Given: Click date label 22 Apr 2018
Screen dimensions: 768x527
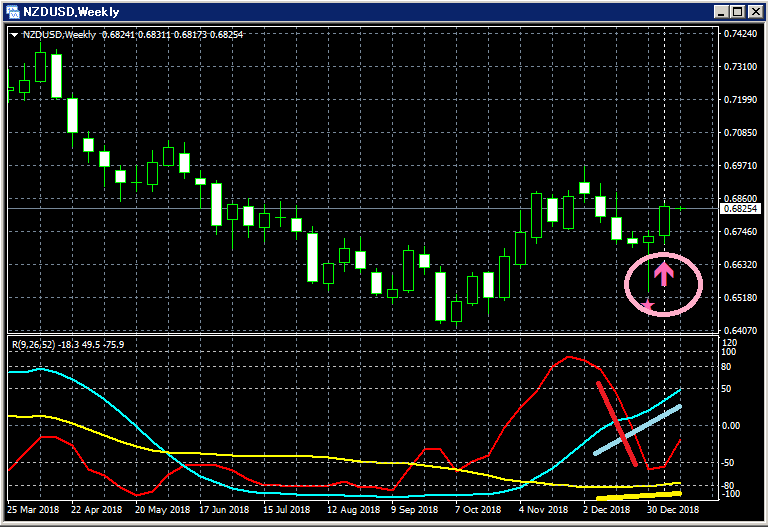Looking at the screenshot, I should click(x=96, y=509).
